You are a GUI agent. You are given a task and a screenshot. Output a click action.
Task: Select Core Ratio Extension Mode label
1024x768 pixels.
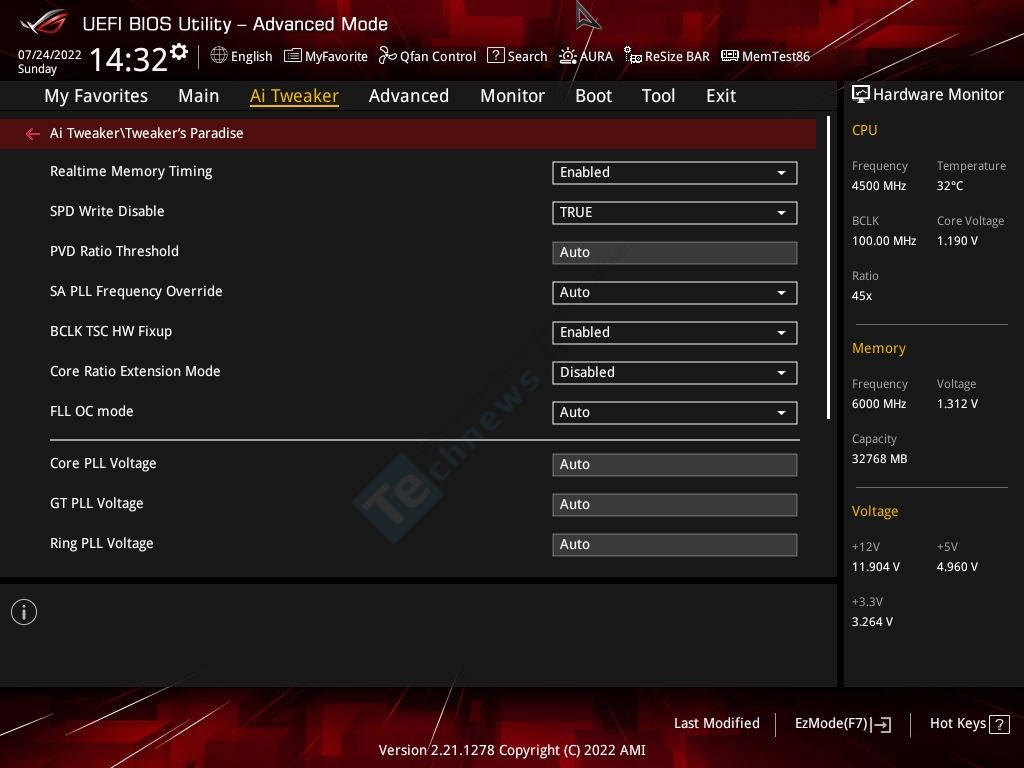coord(135,371)
